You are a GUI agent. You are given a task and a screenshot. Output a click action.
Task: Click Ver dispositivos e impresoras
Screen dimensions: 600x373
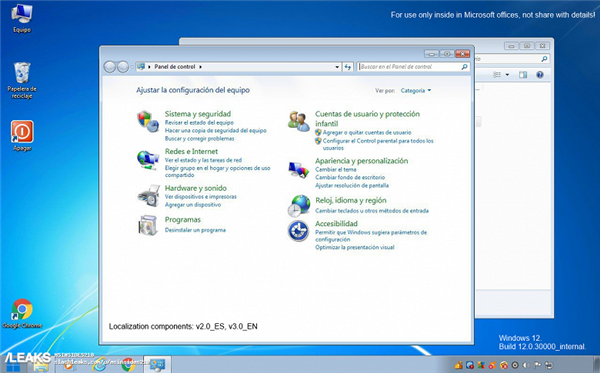(x=201, y=197)
